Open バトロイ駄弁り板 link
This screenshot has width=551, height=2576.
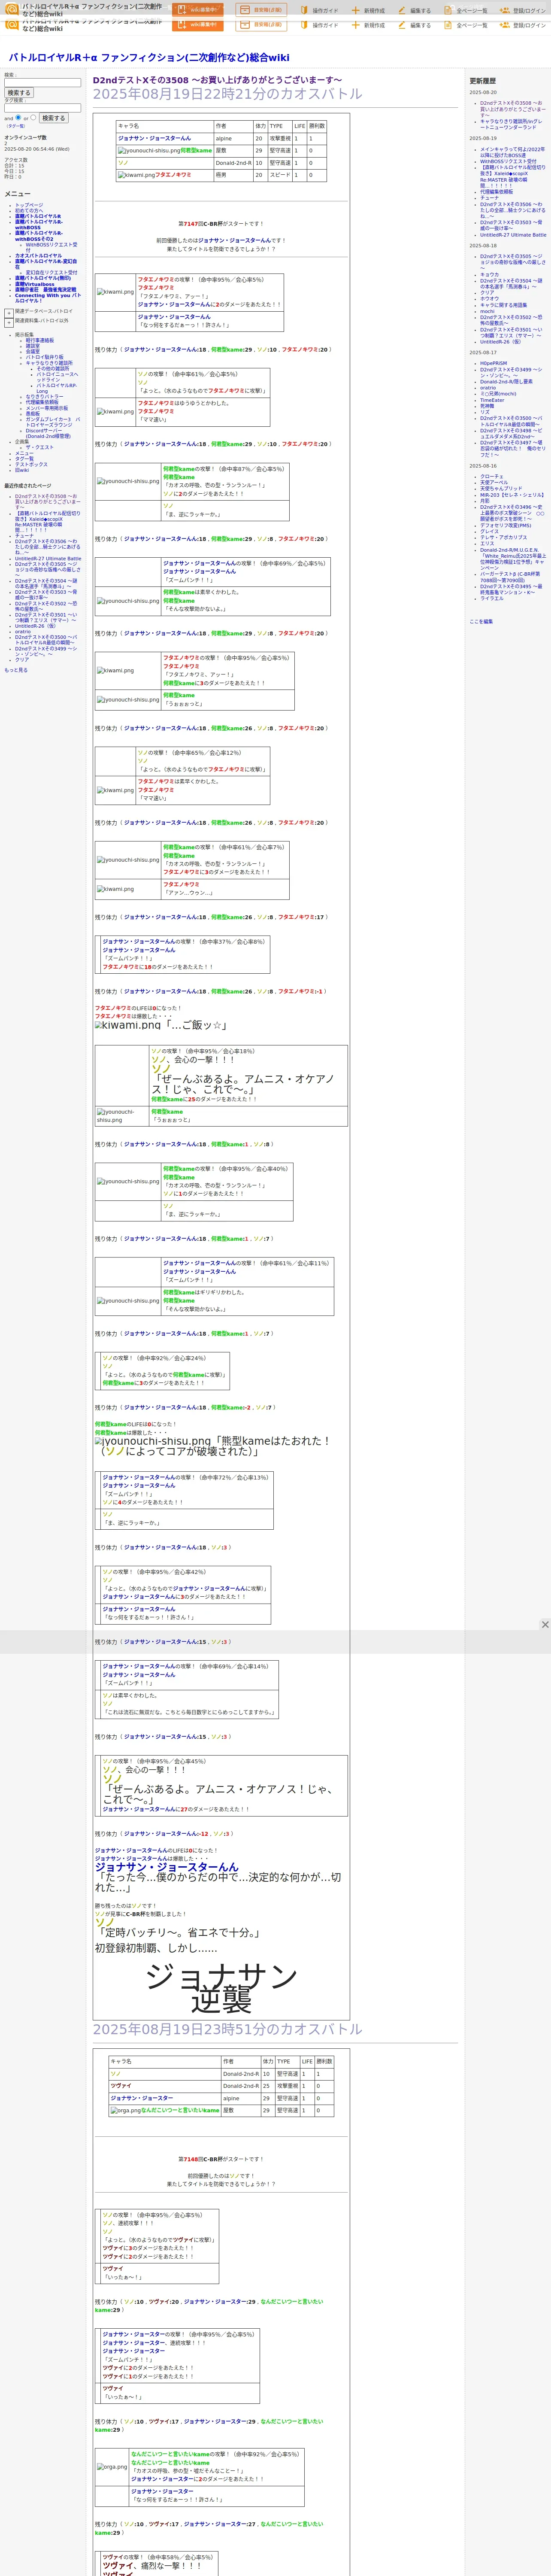pyautogui.click(x=44, y=357)
